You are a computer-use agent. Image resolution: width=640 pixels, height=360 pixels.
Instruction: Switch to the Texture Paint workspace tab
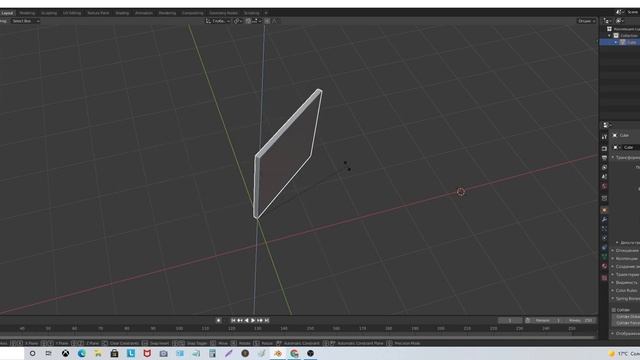pyautogui.click(x=98, y=13)
